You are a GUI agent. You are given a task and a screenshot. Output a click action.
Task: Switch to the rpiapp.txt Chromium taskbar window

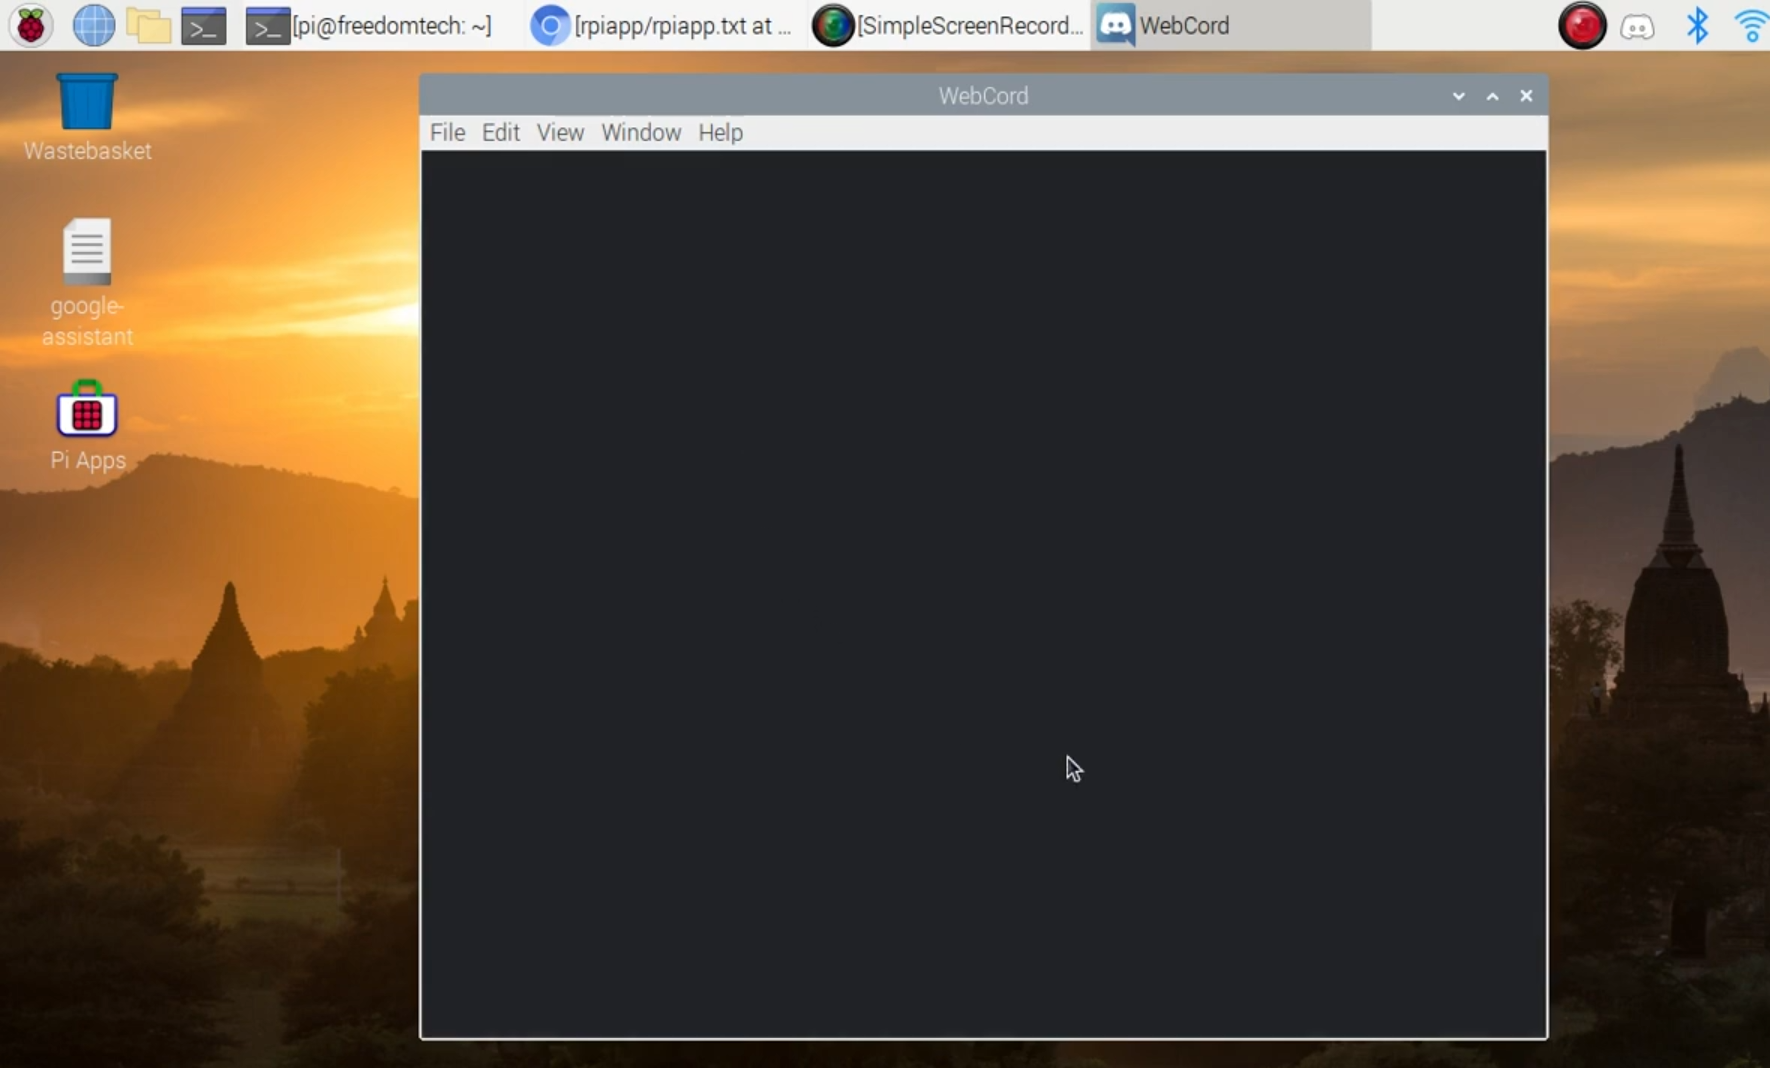pos(662,25)
